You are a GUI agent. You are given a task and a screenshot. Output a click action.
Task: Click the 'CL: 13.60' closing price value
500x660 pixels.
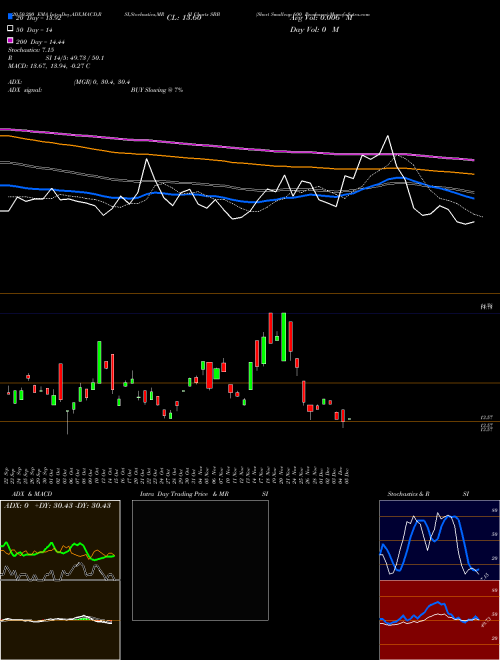184,18
